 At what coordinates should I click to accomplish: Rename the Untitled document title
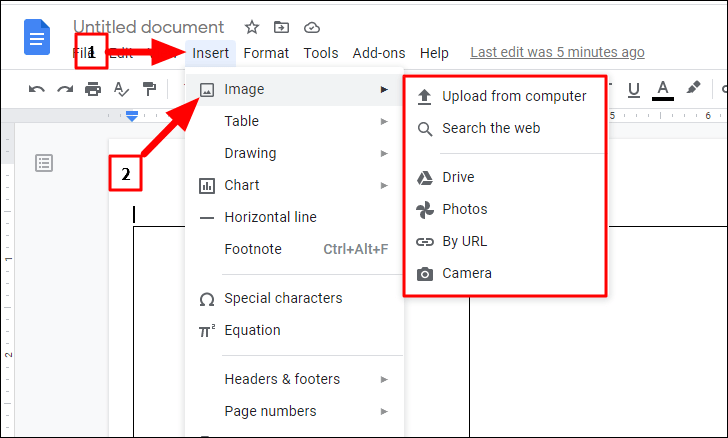click(x=149, y=27)
